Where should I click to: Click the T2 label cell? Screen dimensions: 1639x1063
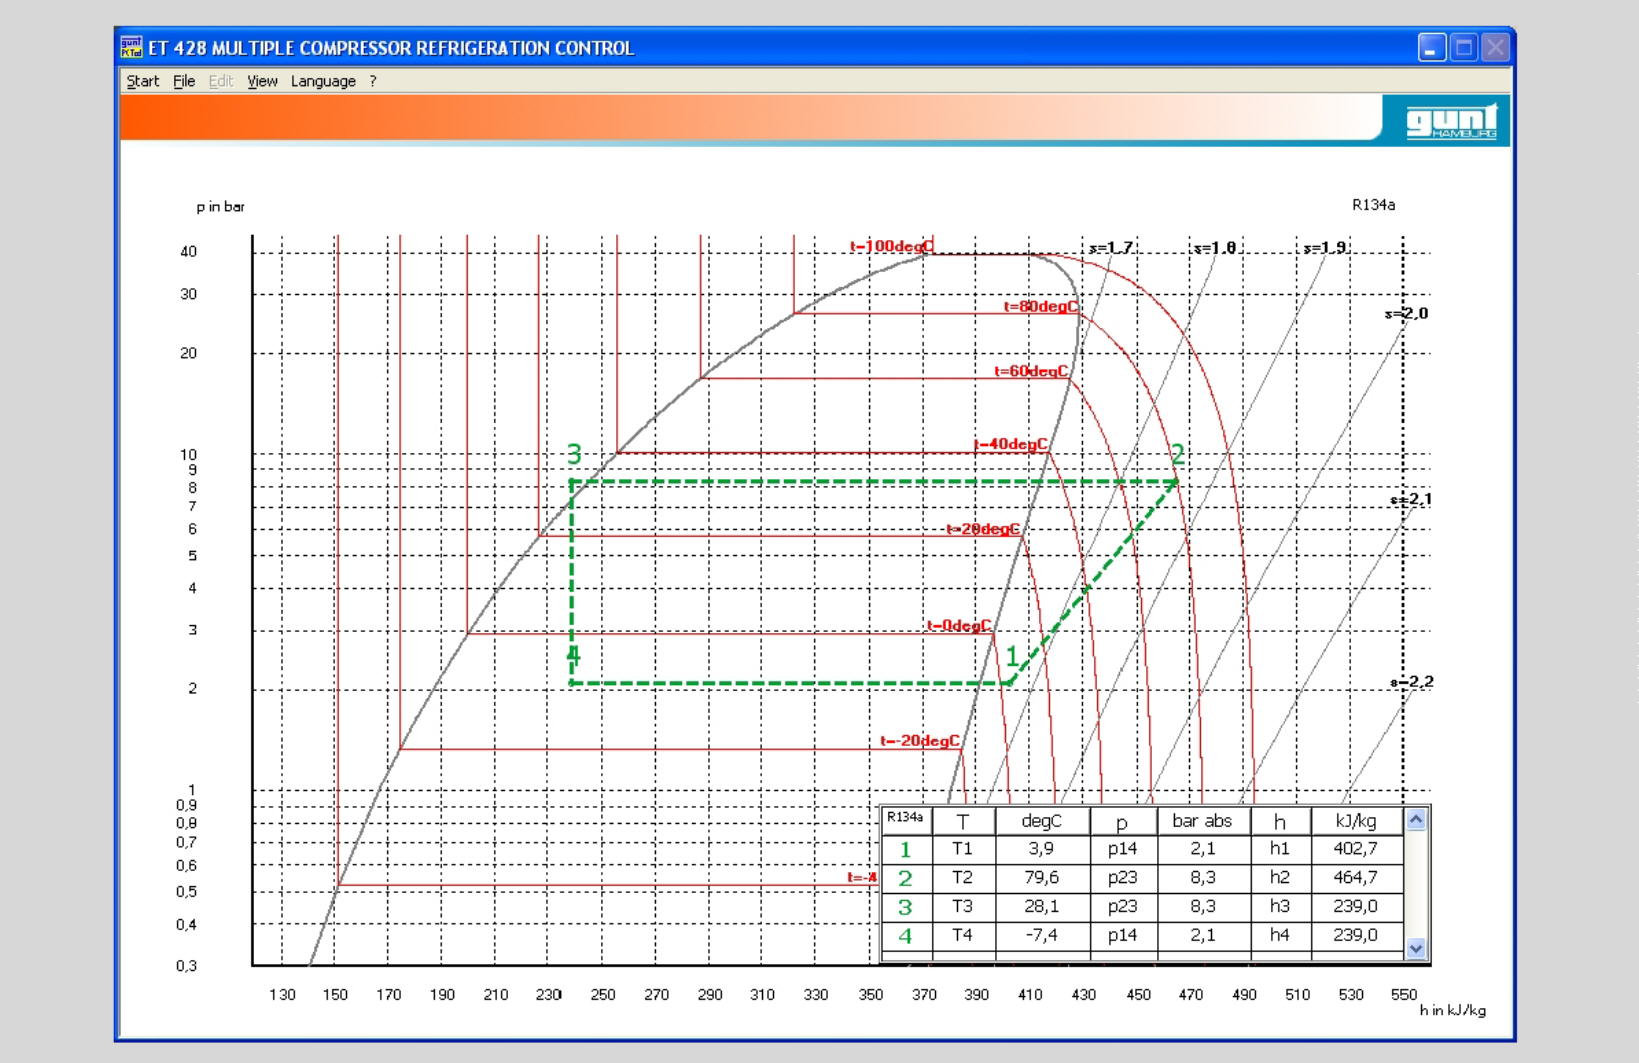[962, 878]
